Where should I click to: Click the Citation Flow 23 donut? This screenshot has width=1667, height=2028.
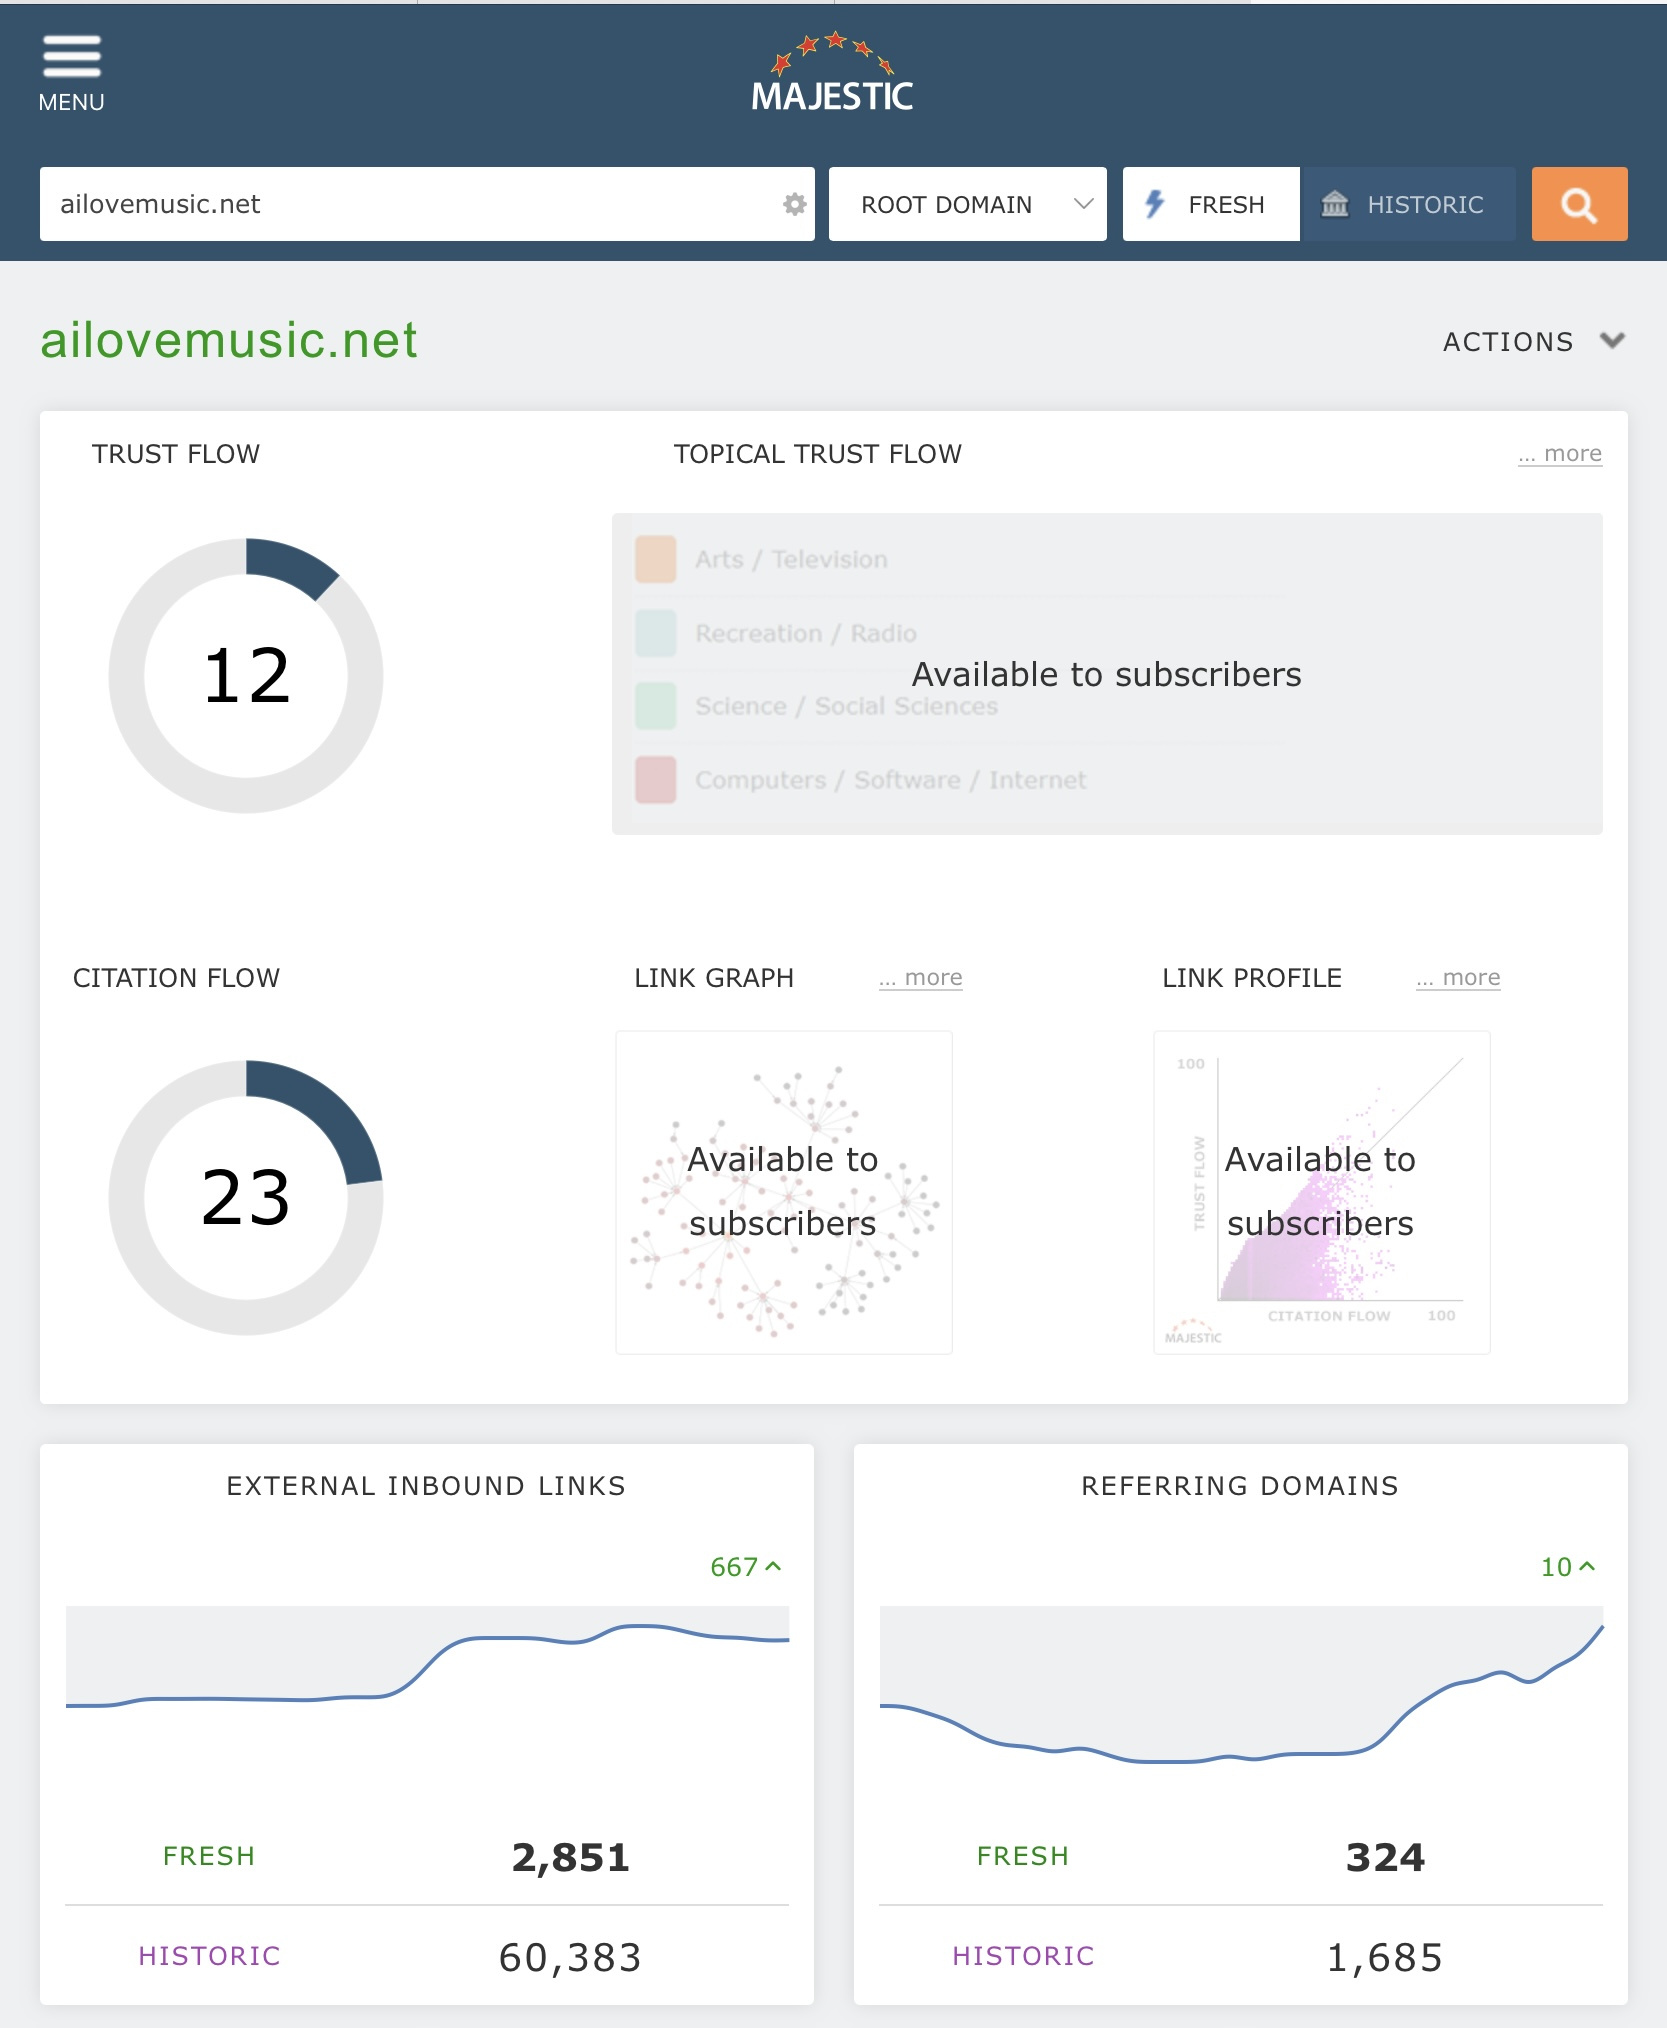pos(246,1197)
